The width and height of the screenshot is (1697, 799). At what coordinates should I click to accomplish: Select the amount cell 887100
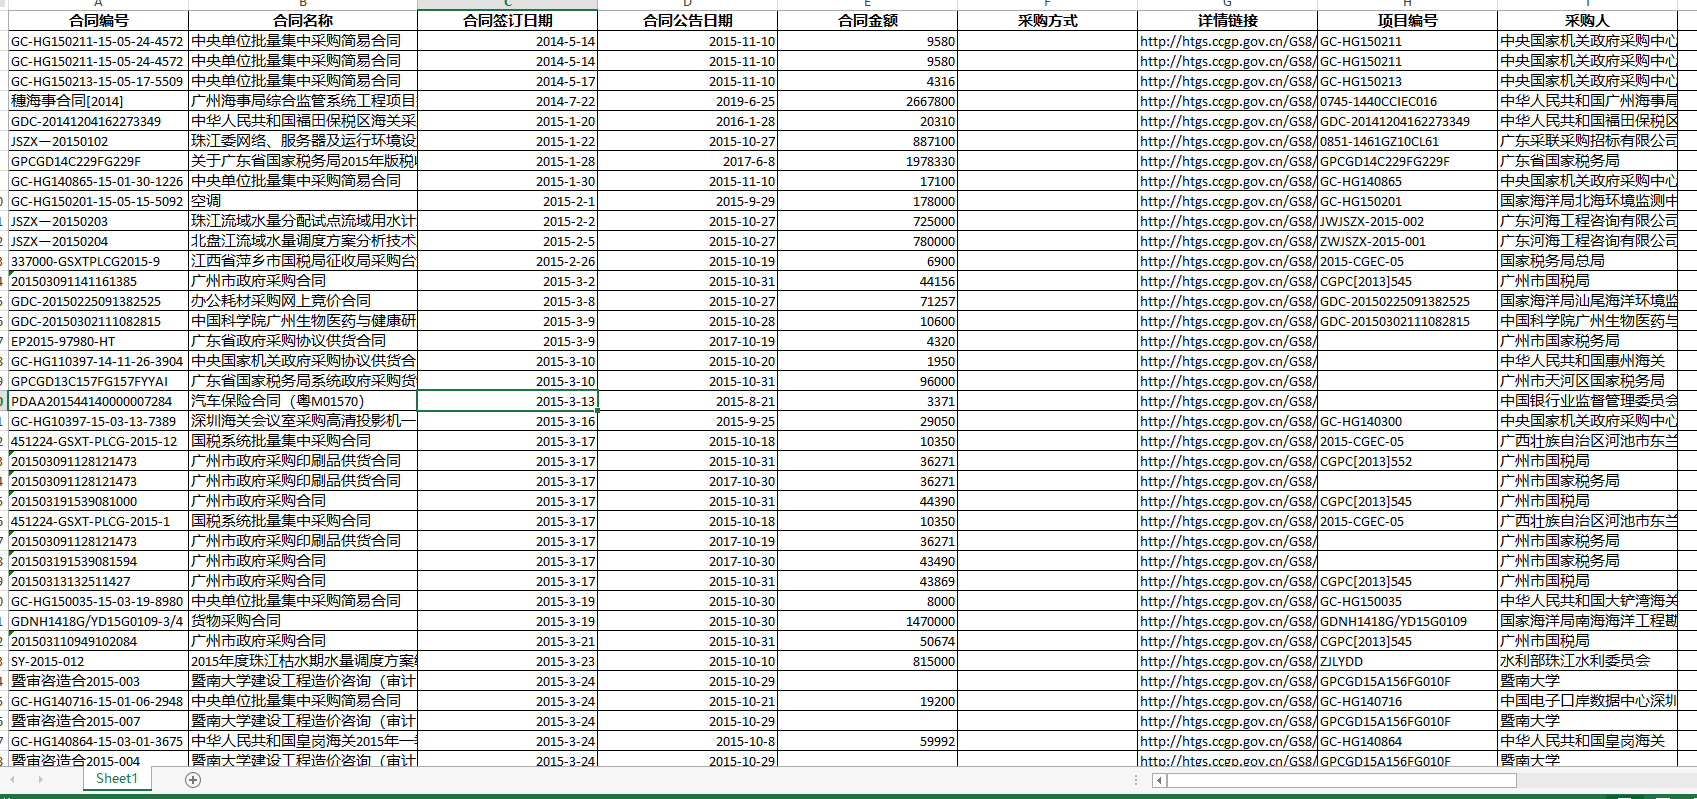[867, 141]
